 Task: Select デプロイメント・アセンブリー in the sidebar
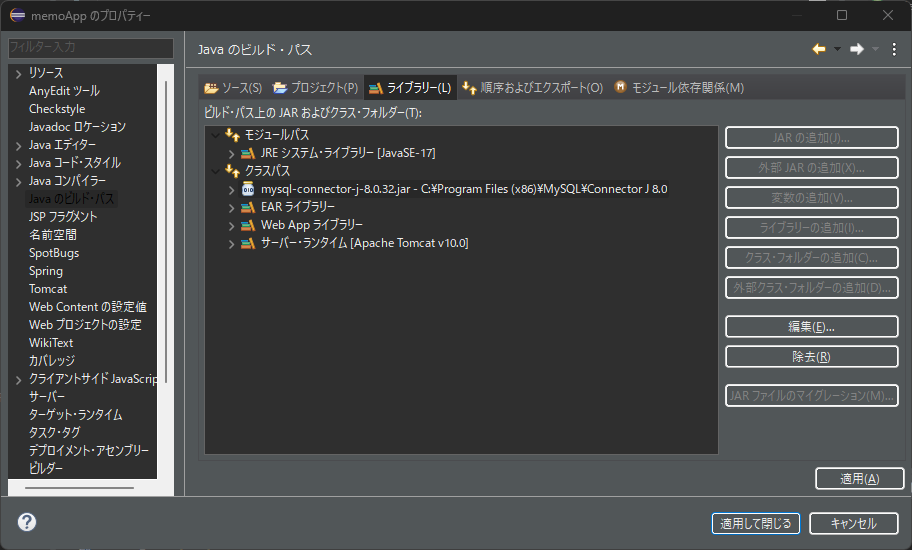89,451
